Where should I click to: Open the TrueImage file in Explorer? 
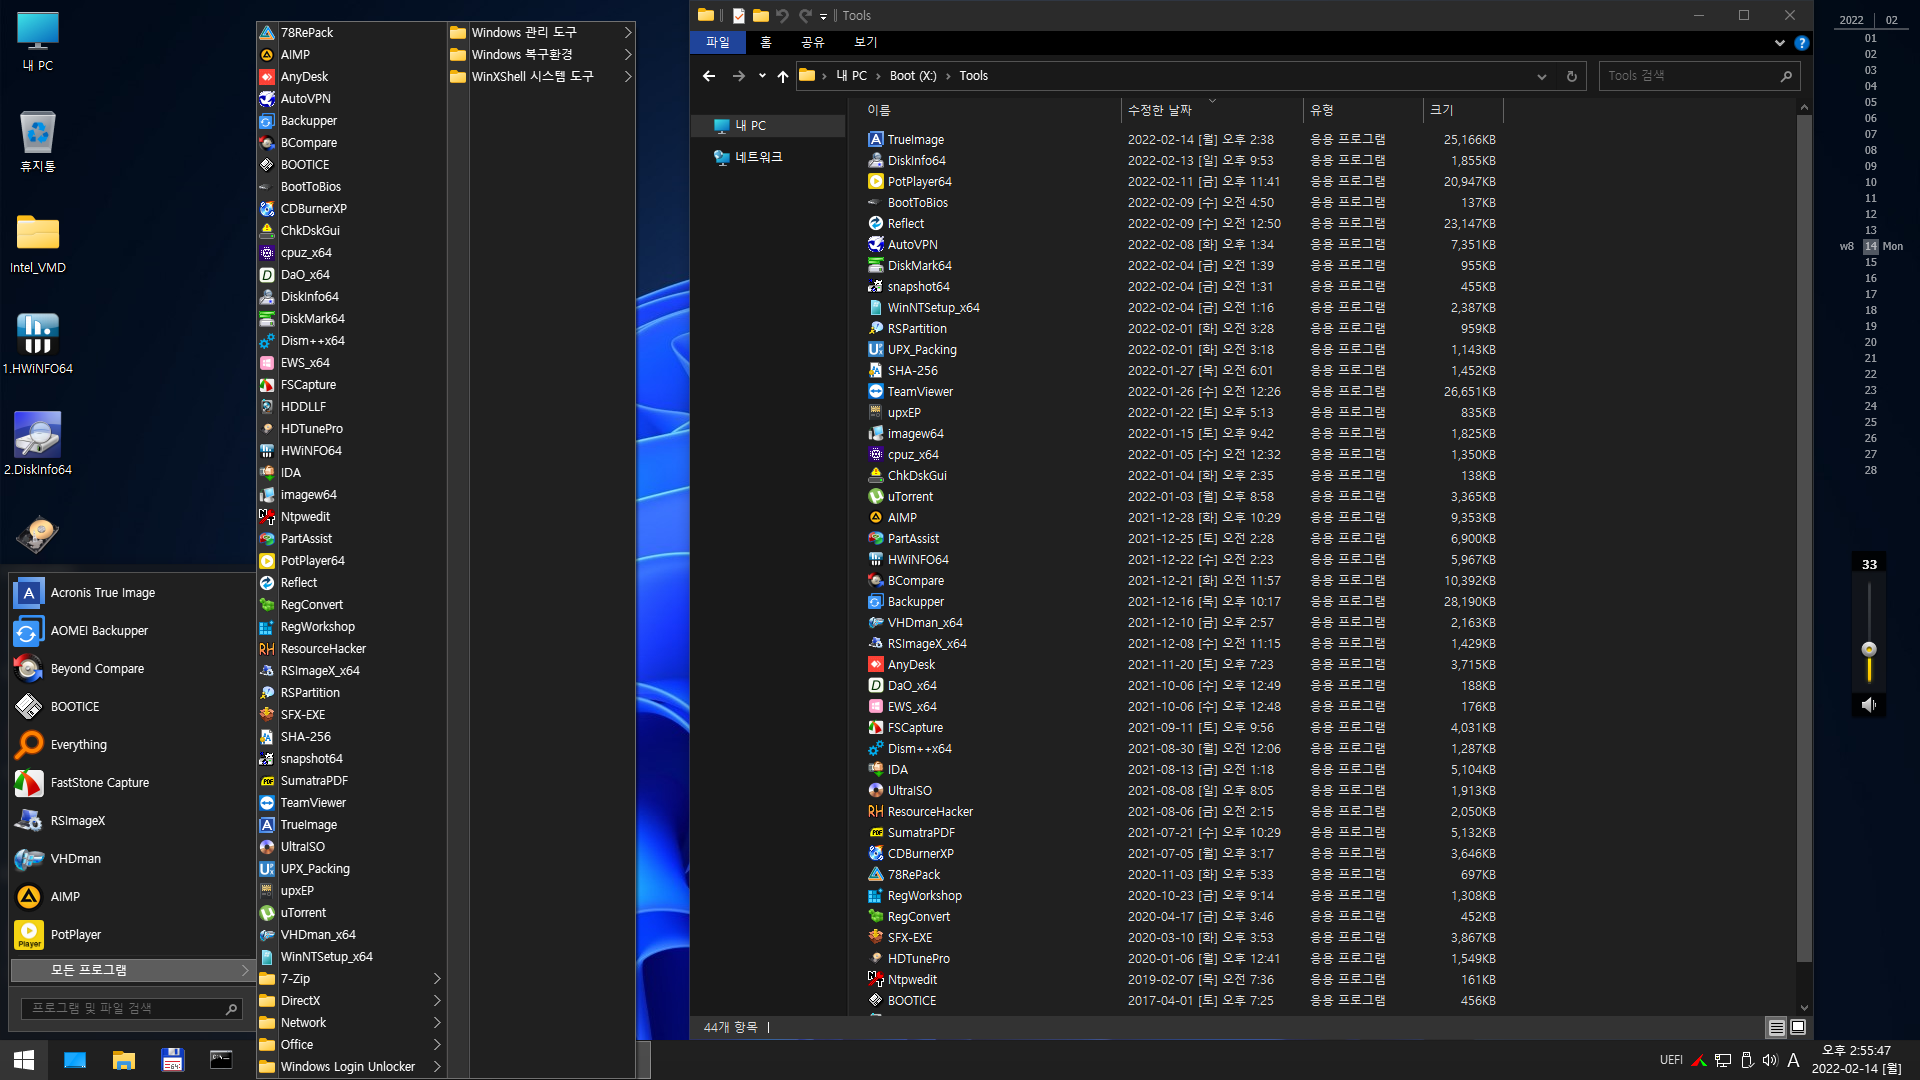(915, 140)
